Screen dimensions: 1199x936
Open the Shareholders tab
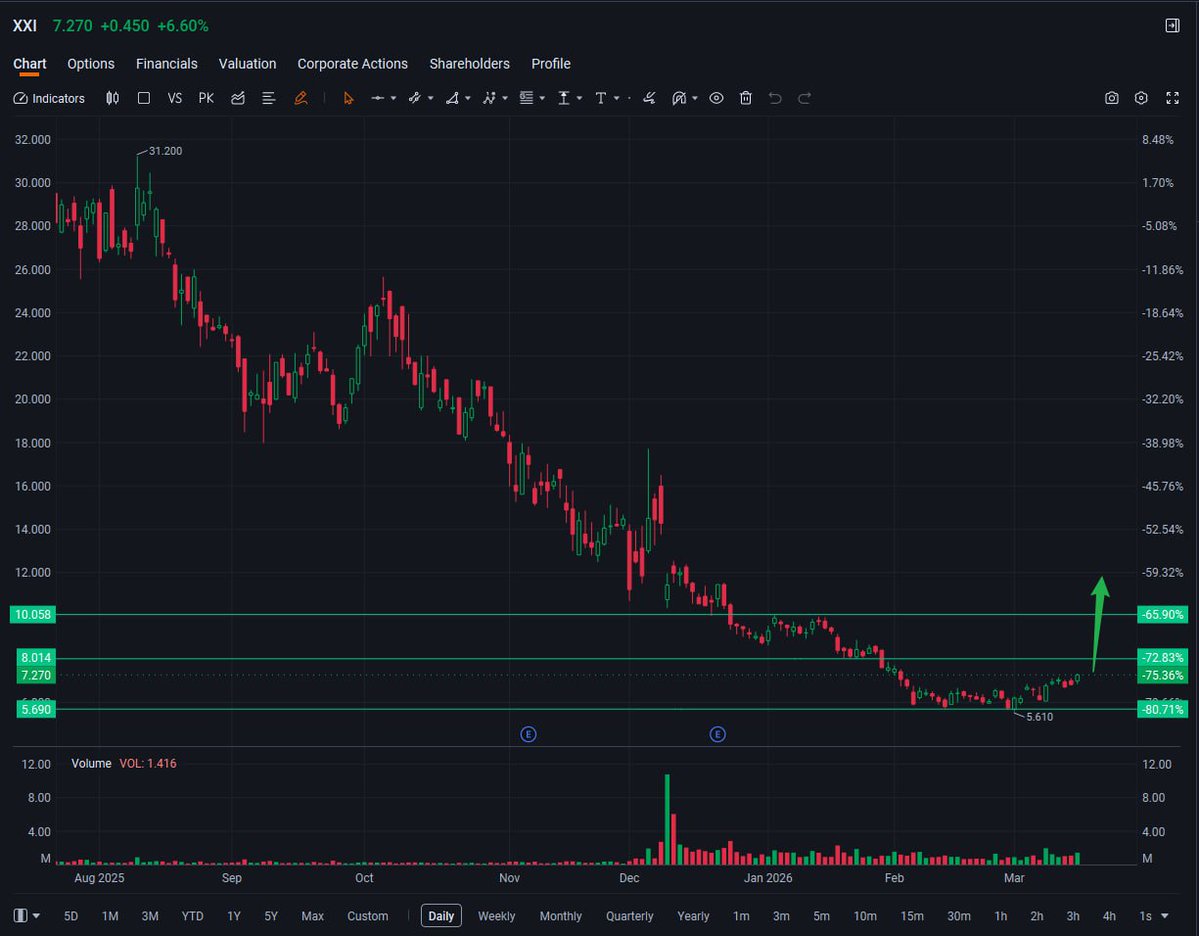[x=470, y=63]
